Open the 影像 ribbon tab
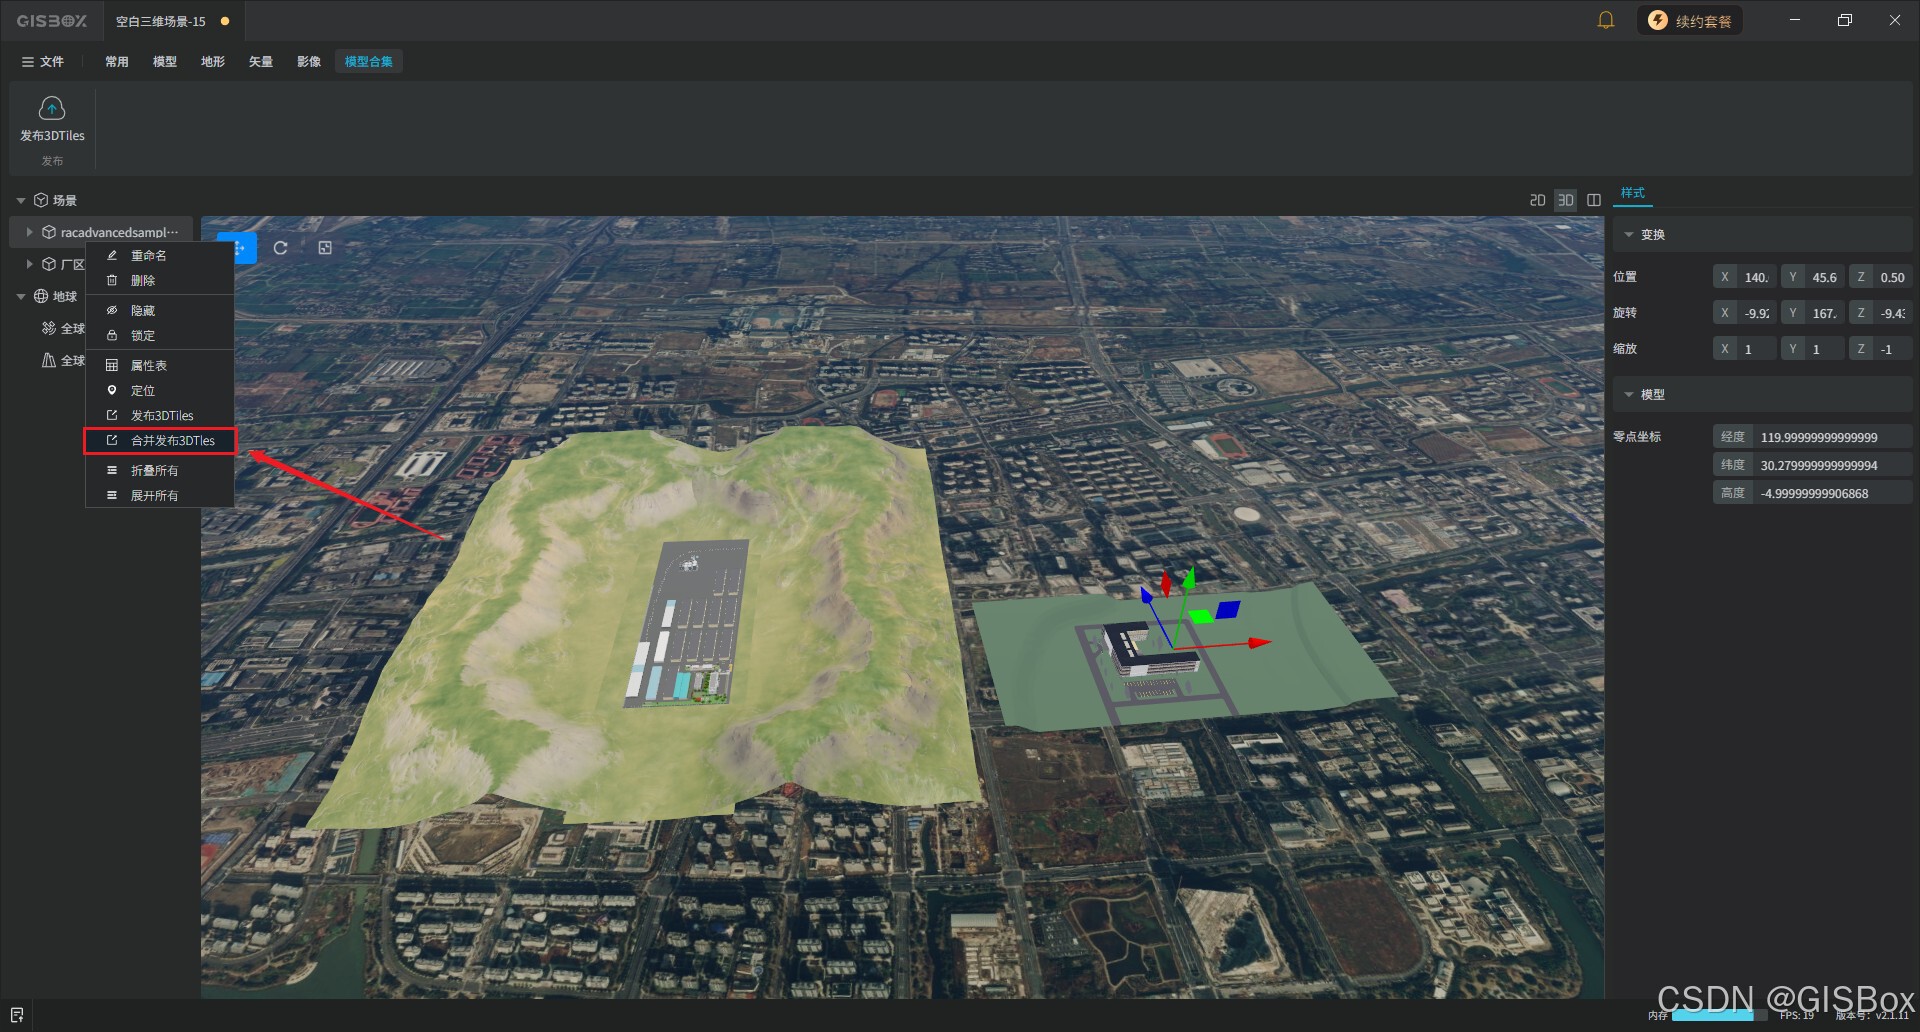1920x1032 pixels. click(x=309, y=61)
